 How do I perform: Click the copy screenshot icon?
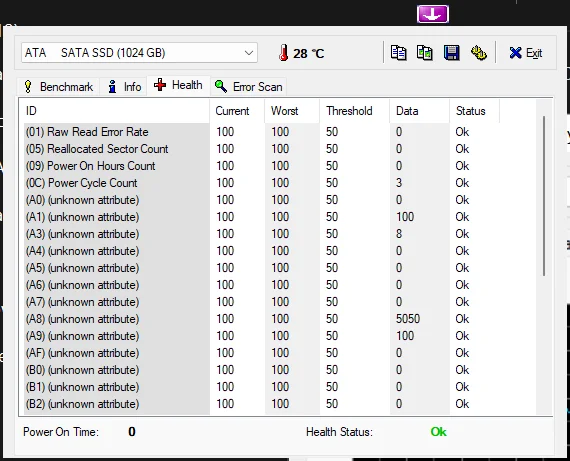[425, 53]
